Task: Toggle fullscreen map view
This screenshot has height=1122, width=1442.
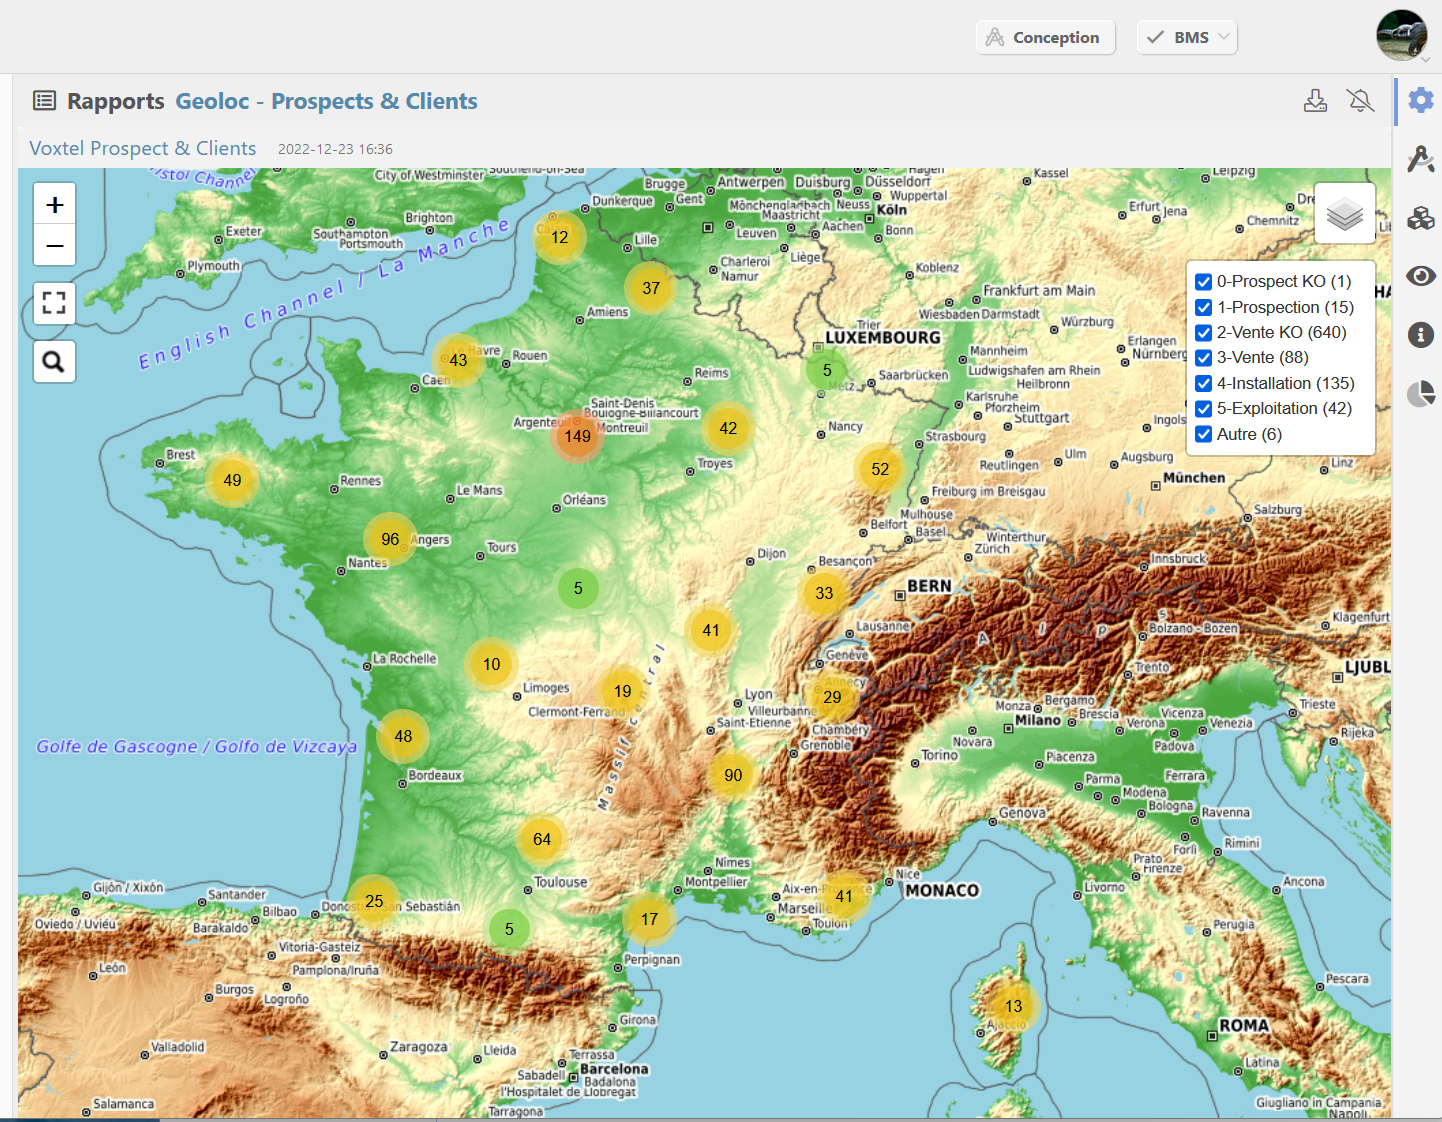Action: [55, 303]
